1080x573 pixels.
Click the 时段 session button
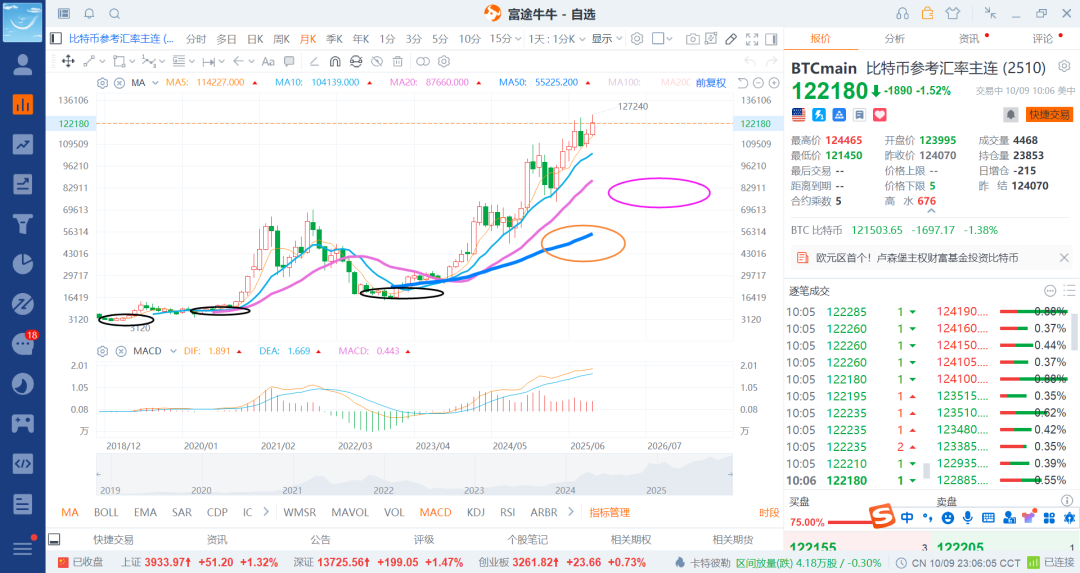769,512
